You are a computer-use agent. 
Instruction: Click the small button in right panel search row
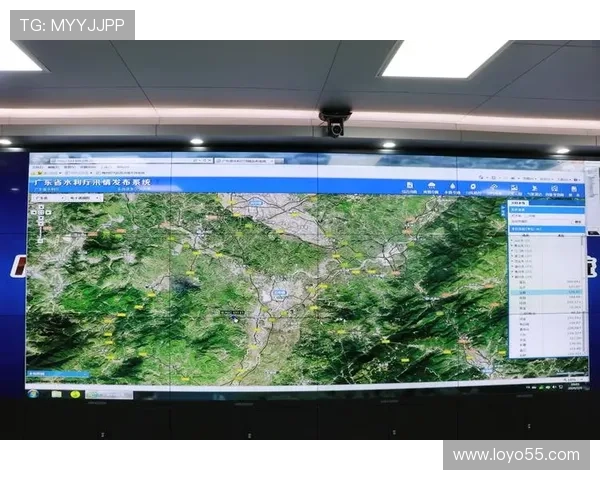coord(578,221)
